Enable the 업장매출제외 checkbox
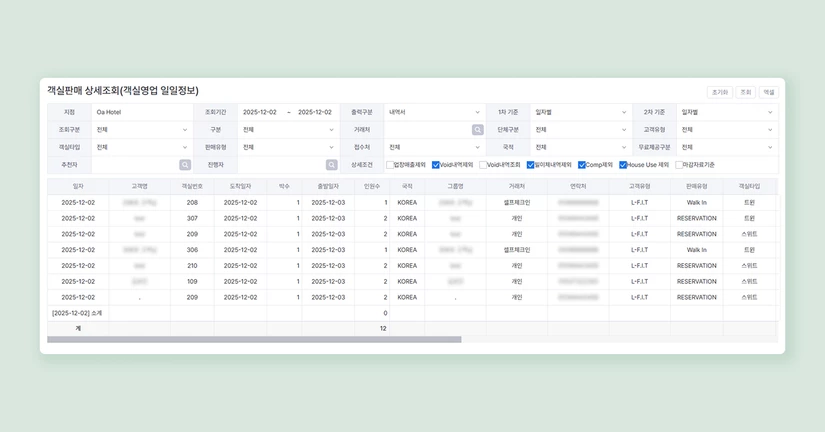Screen dimensions: 825x432 click(389, 165)
